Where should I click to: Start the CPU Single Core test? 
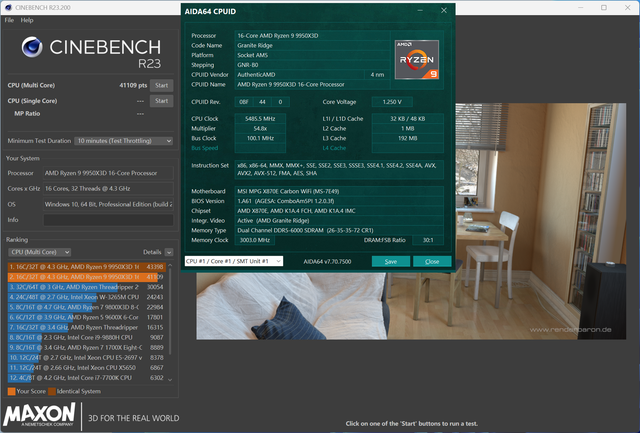[x=161, y=101]
